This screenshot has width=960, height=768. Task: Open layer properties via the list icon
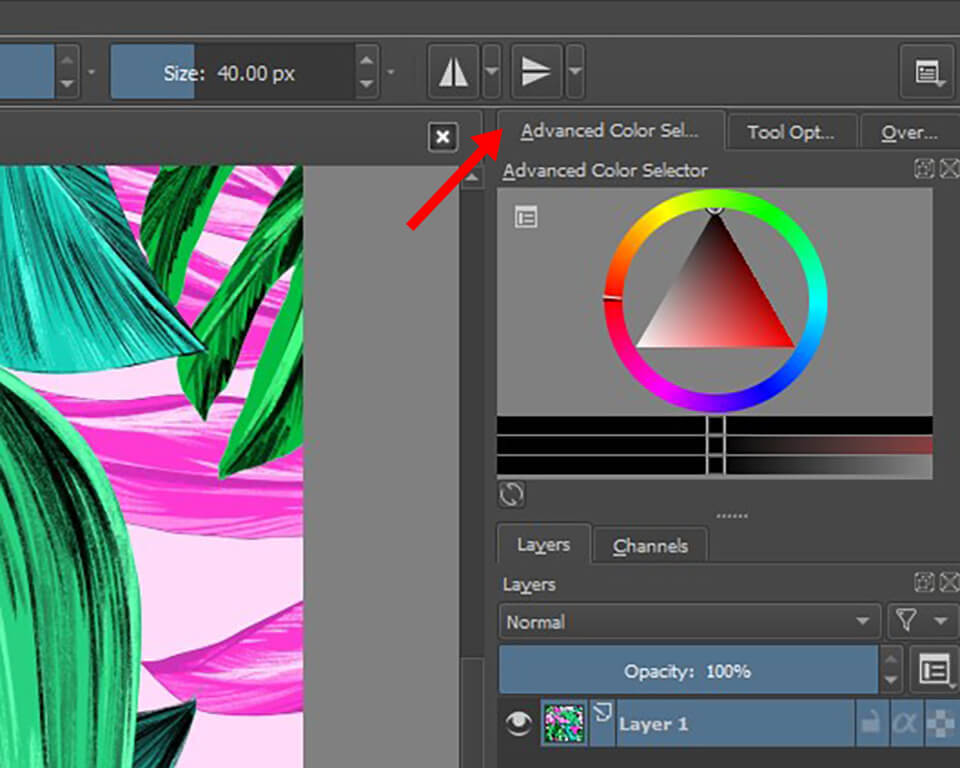pos(932,670)
